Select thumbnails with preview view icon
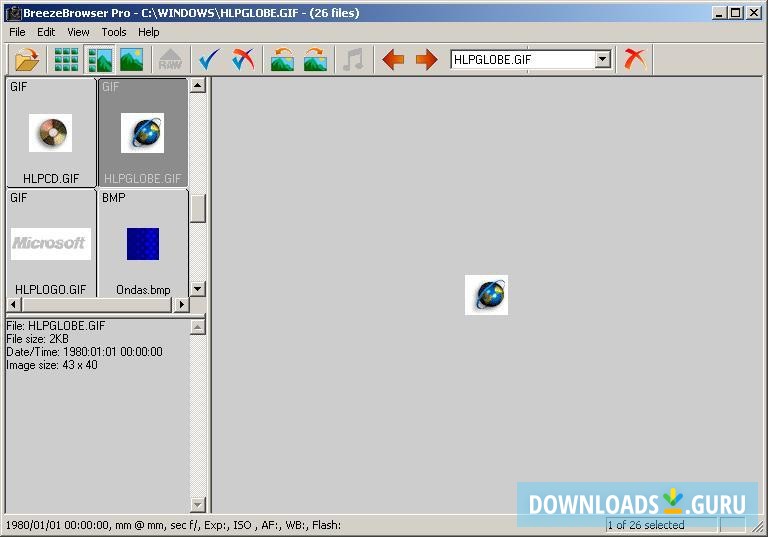This screenshot has height=537, width=768. click(100, 59)
